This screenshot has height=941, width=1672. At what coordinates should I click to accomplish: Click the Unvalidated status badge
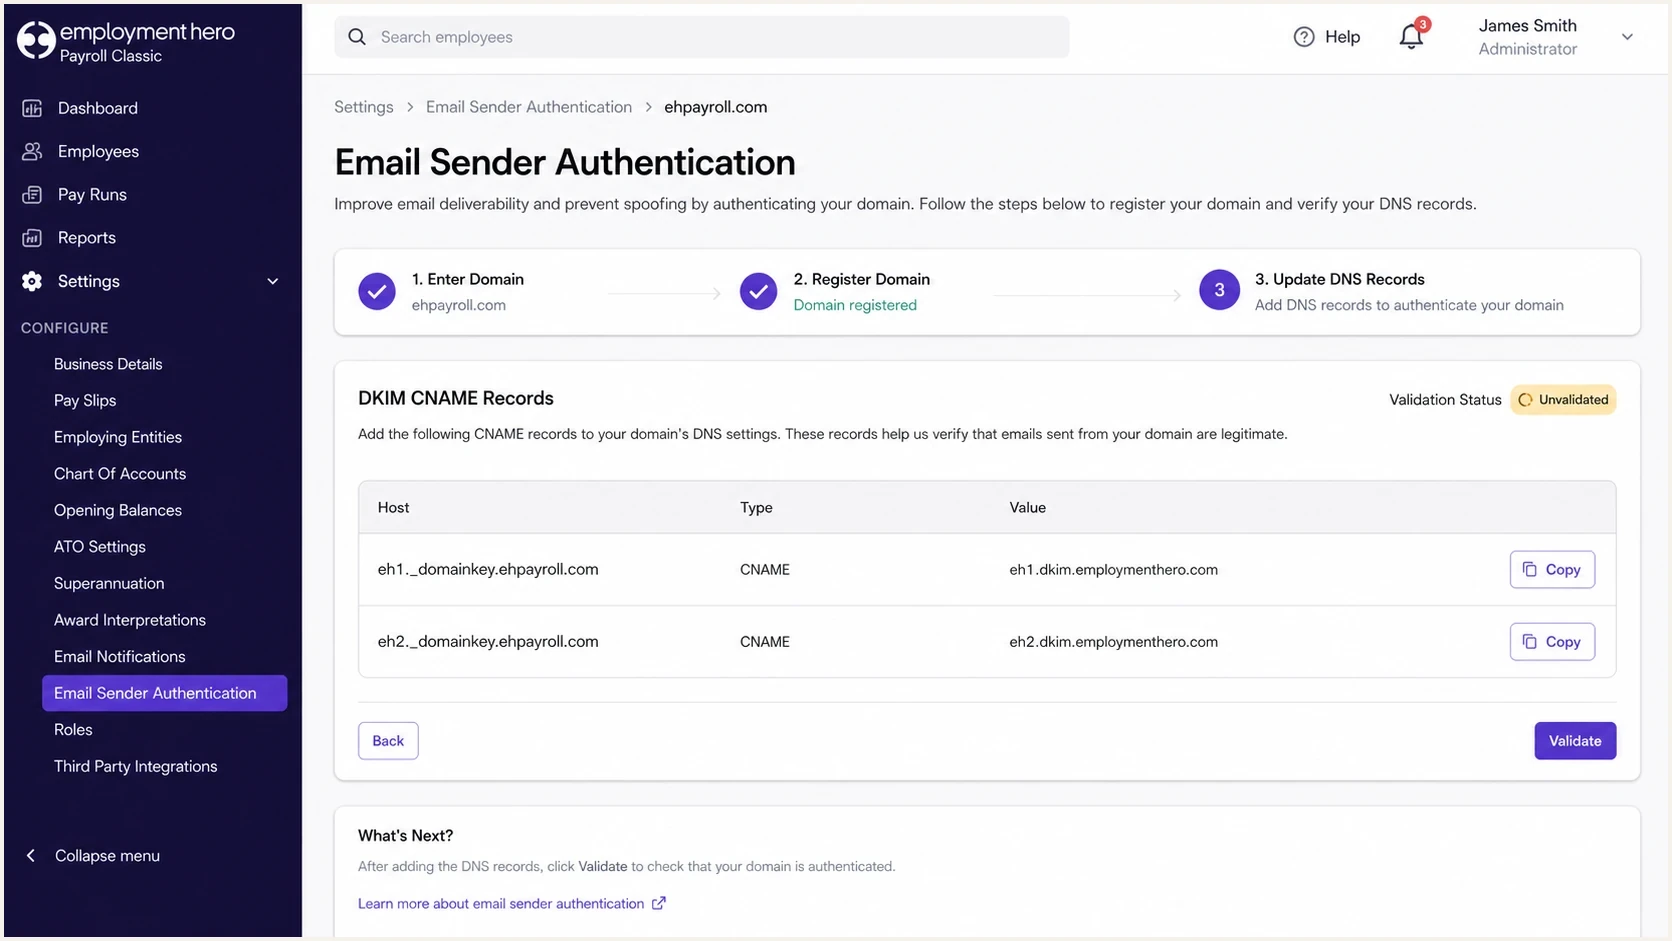click(1563, 400)
